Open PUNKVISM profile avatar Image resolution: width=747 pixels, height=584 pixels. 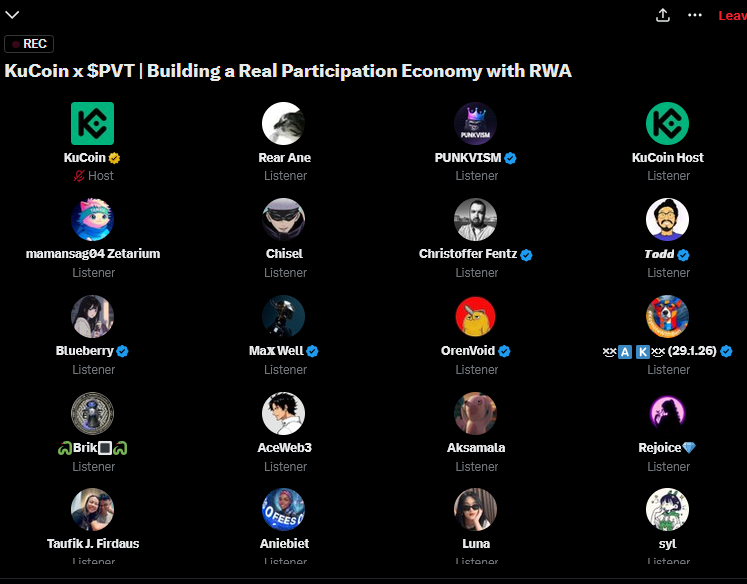(x=475, y=123)
